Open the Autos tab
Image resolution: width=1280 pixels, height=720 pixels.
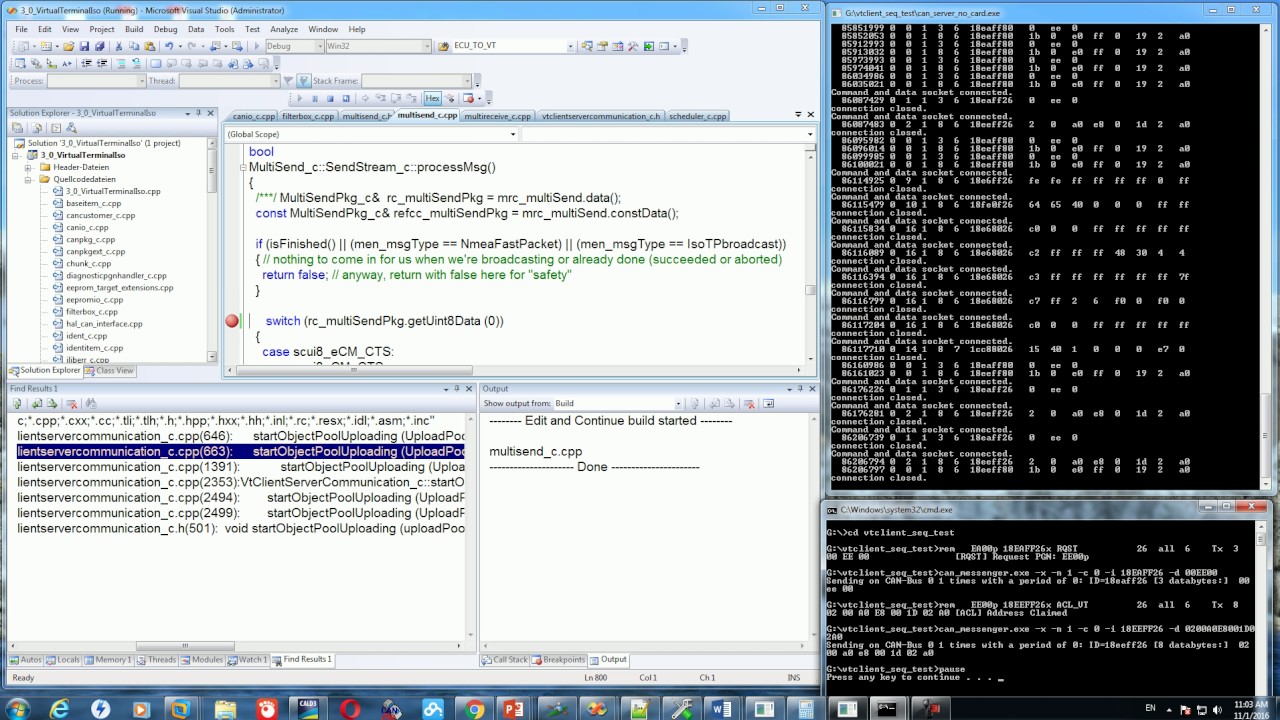[26, 660]
